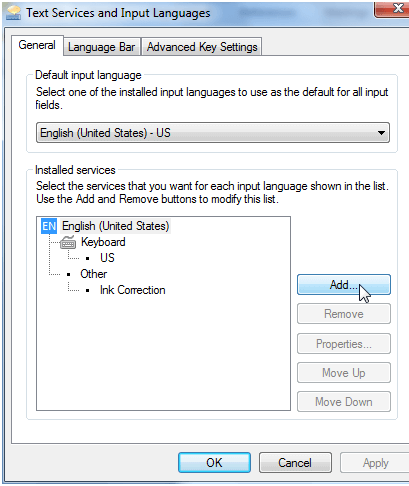Open the default input language dropdown arrow
This screenshot has width=409, height=486.
click(x=381, y=133)
